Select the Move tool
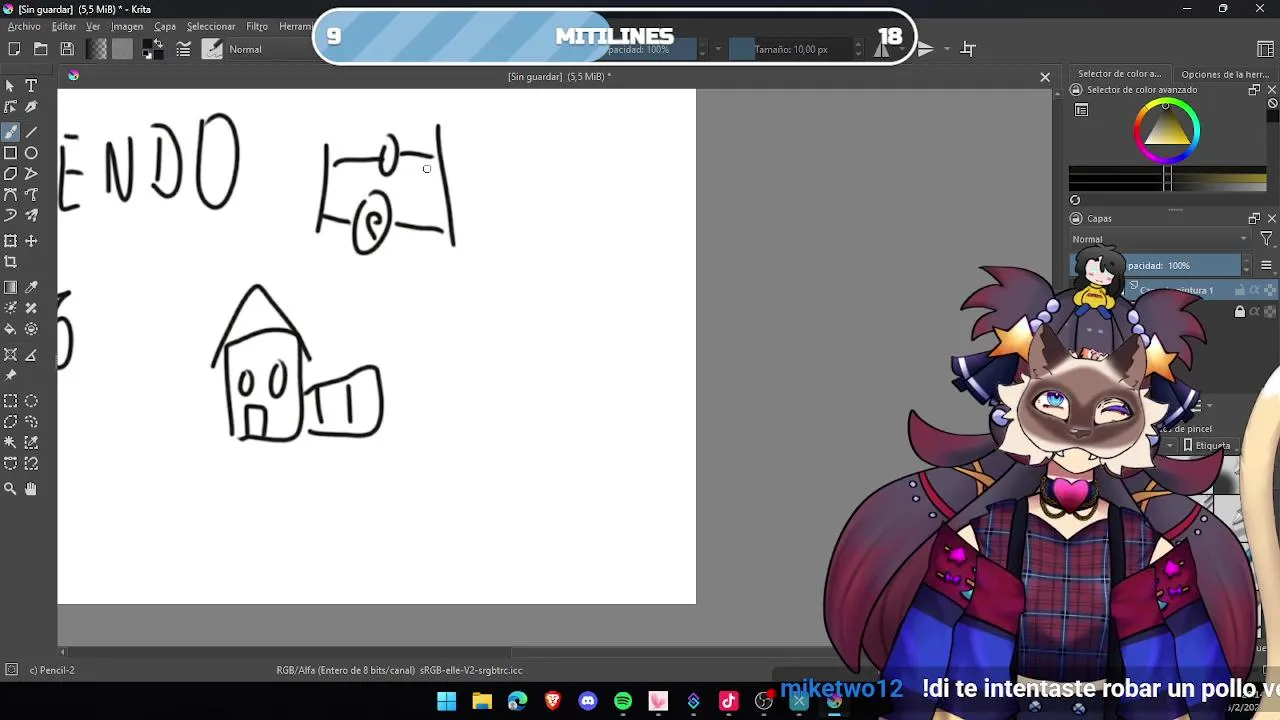 click(x=31, y=241)
